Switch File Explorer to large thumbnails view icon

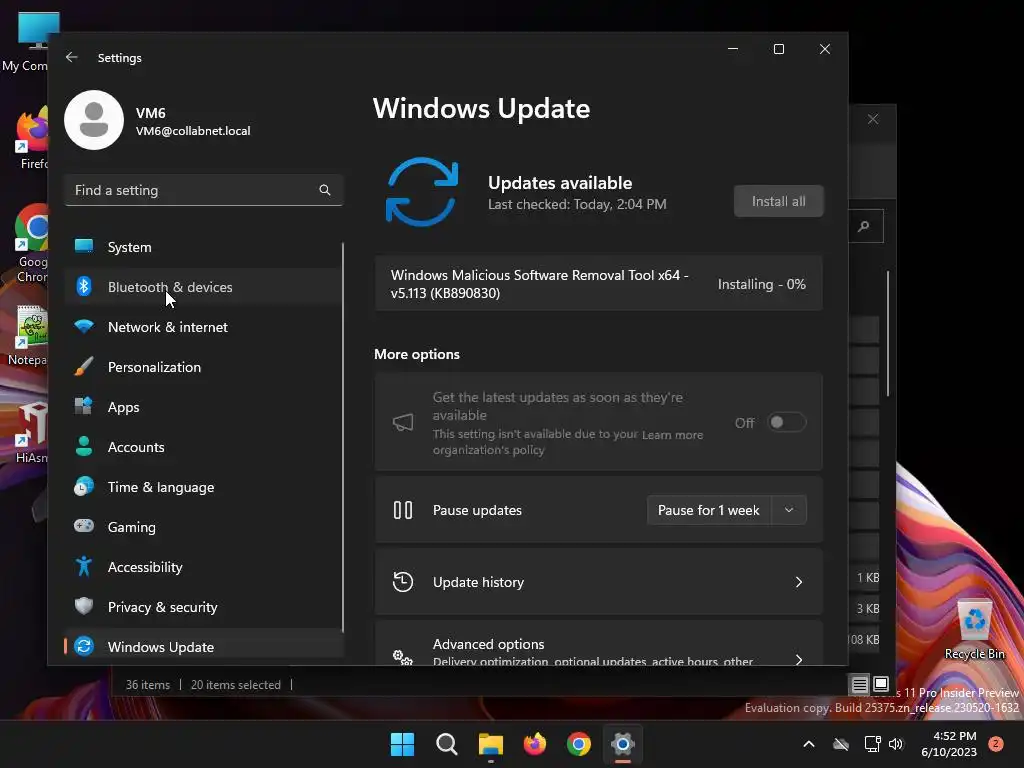click(x=880, y=684)
